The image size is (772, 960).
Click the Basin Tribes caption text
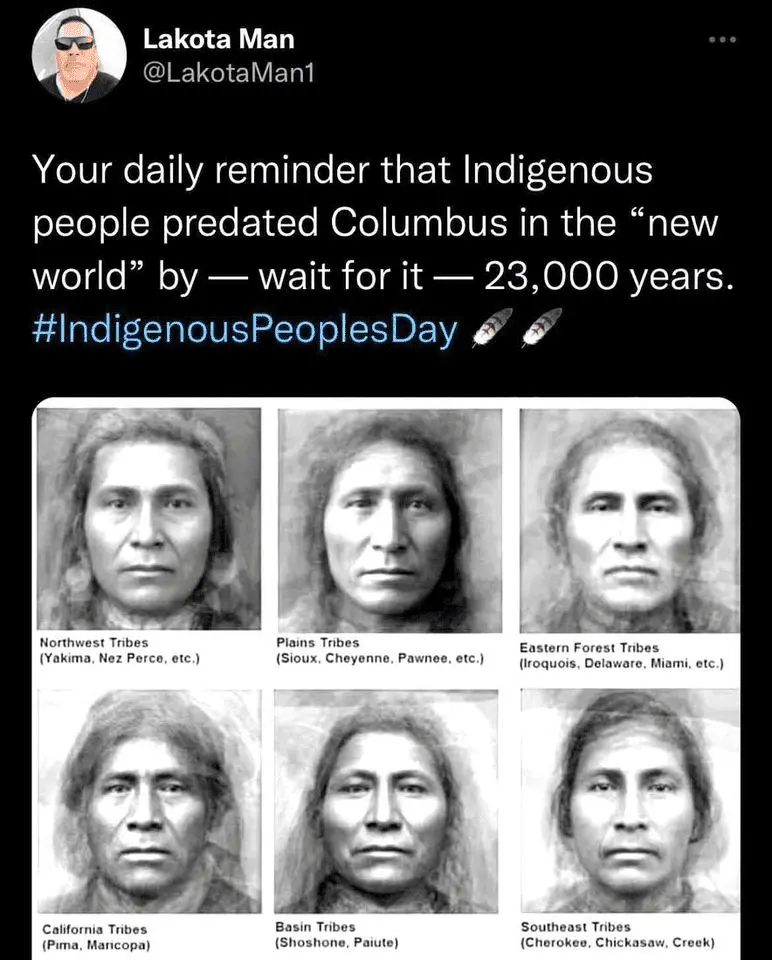point(337,934)
